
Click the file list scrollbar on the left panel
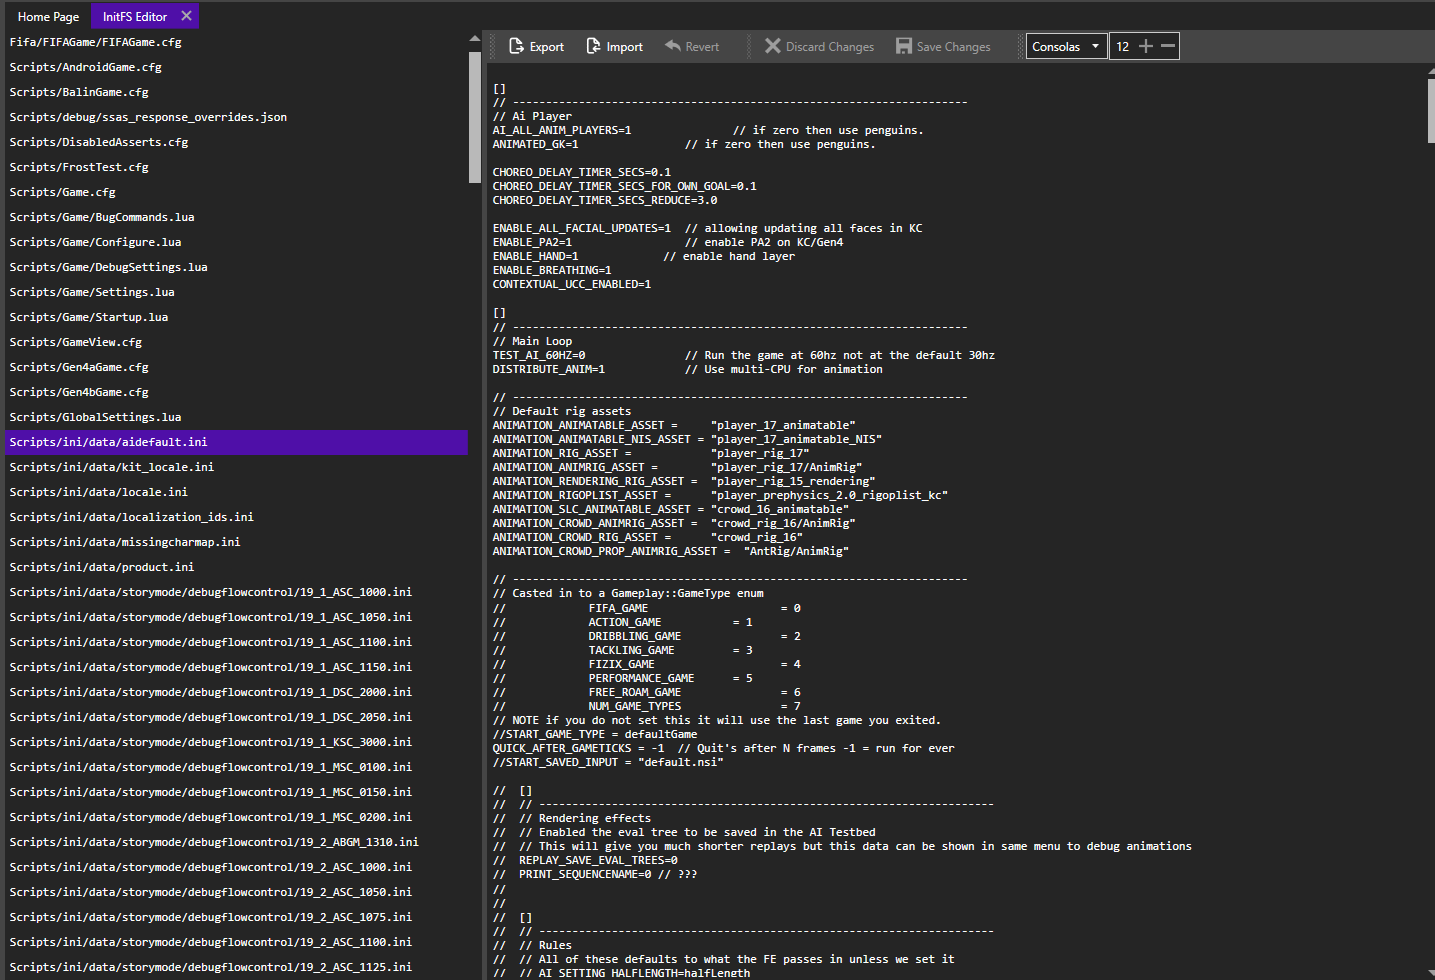474,110
